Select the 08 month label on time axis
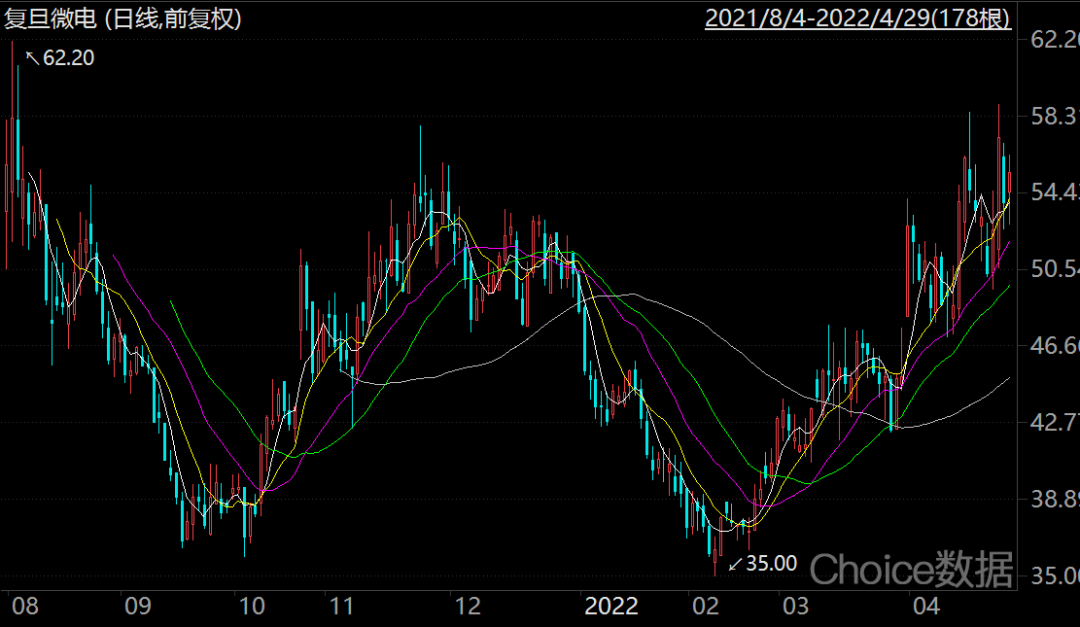 coord(23,606)
